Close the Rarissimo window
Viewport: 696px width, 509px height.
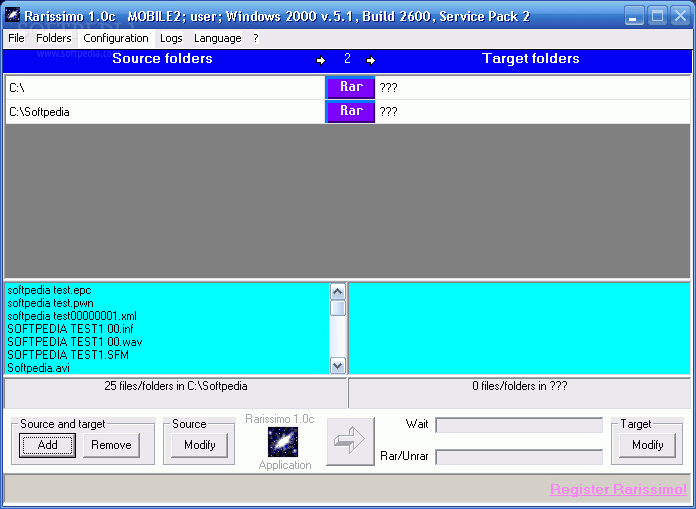(x=680, y=16)
